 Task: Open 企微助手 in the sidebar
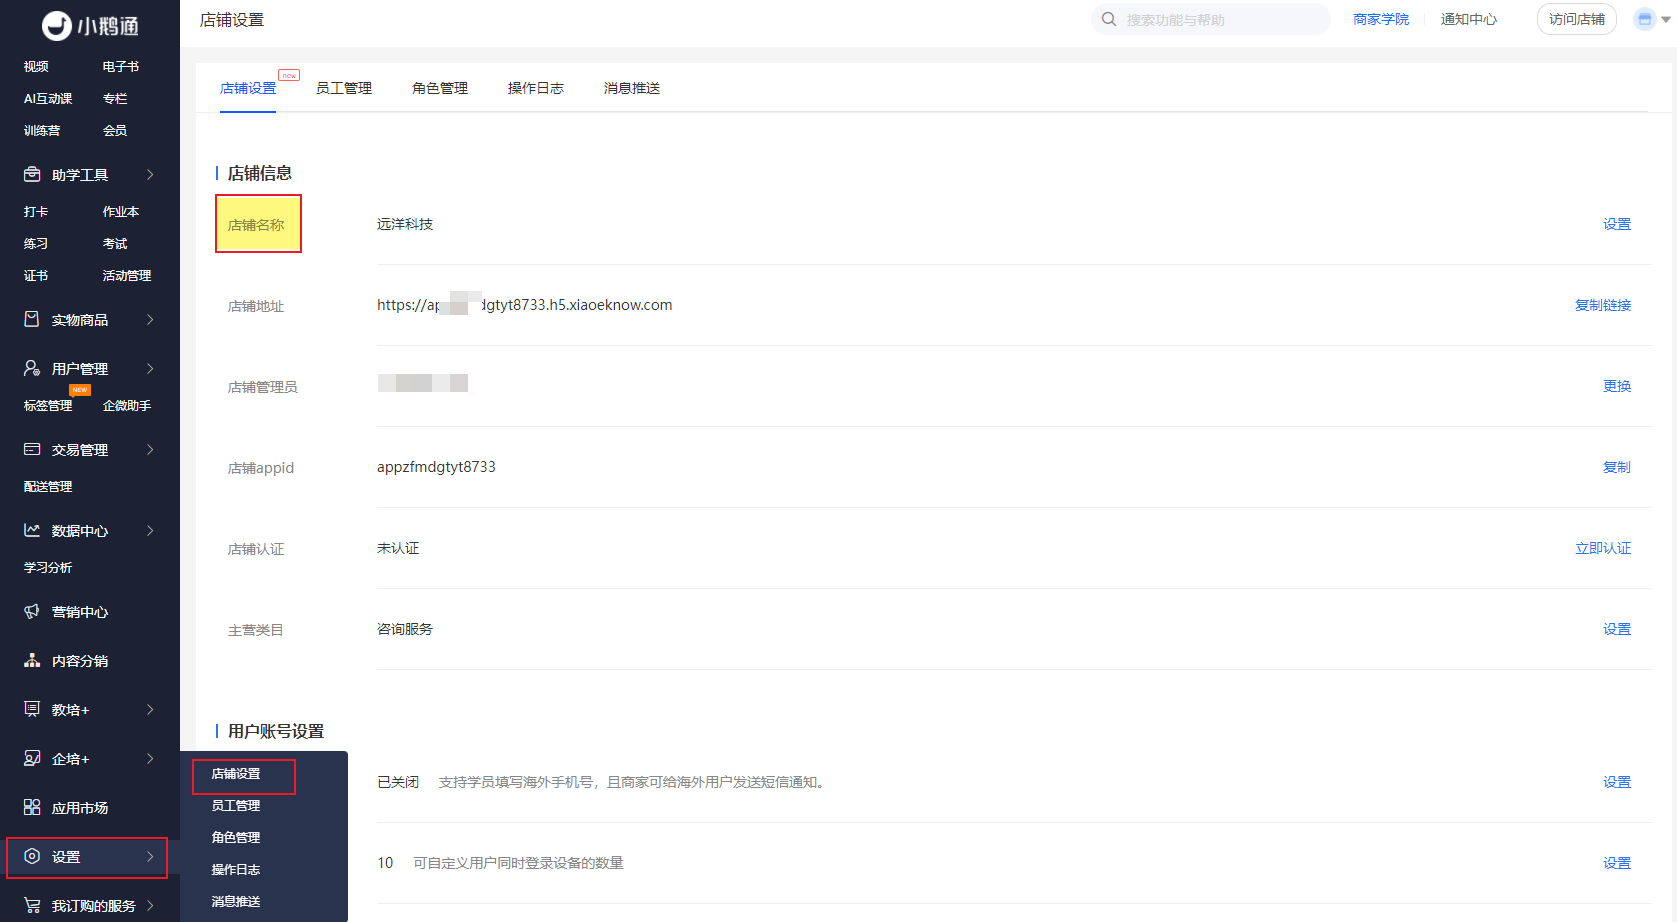(x=127, y=405)
